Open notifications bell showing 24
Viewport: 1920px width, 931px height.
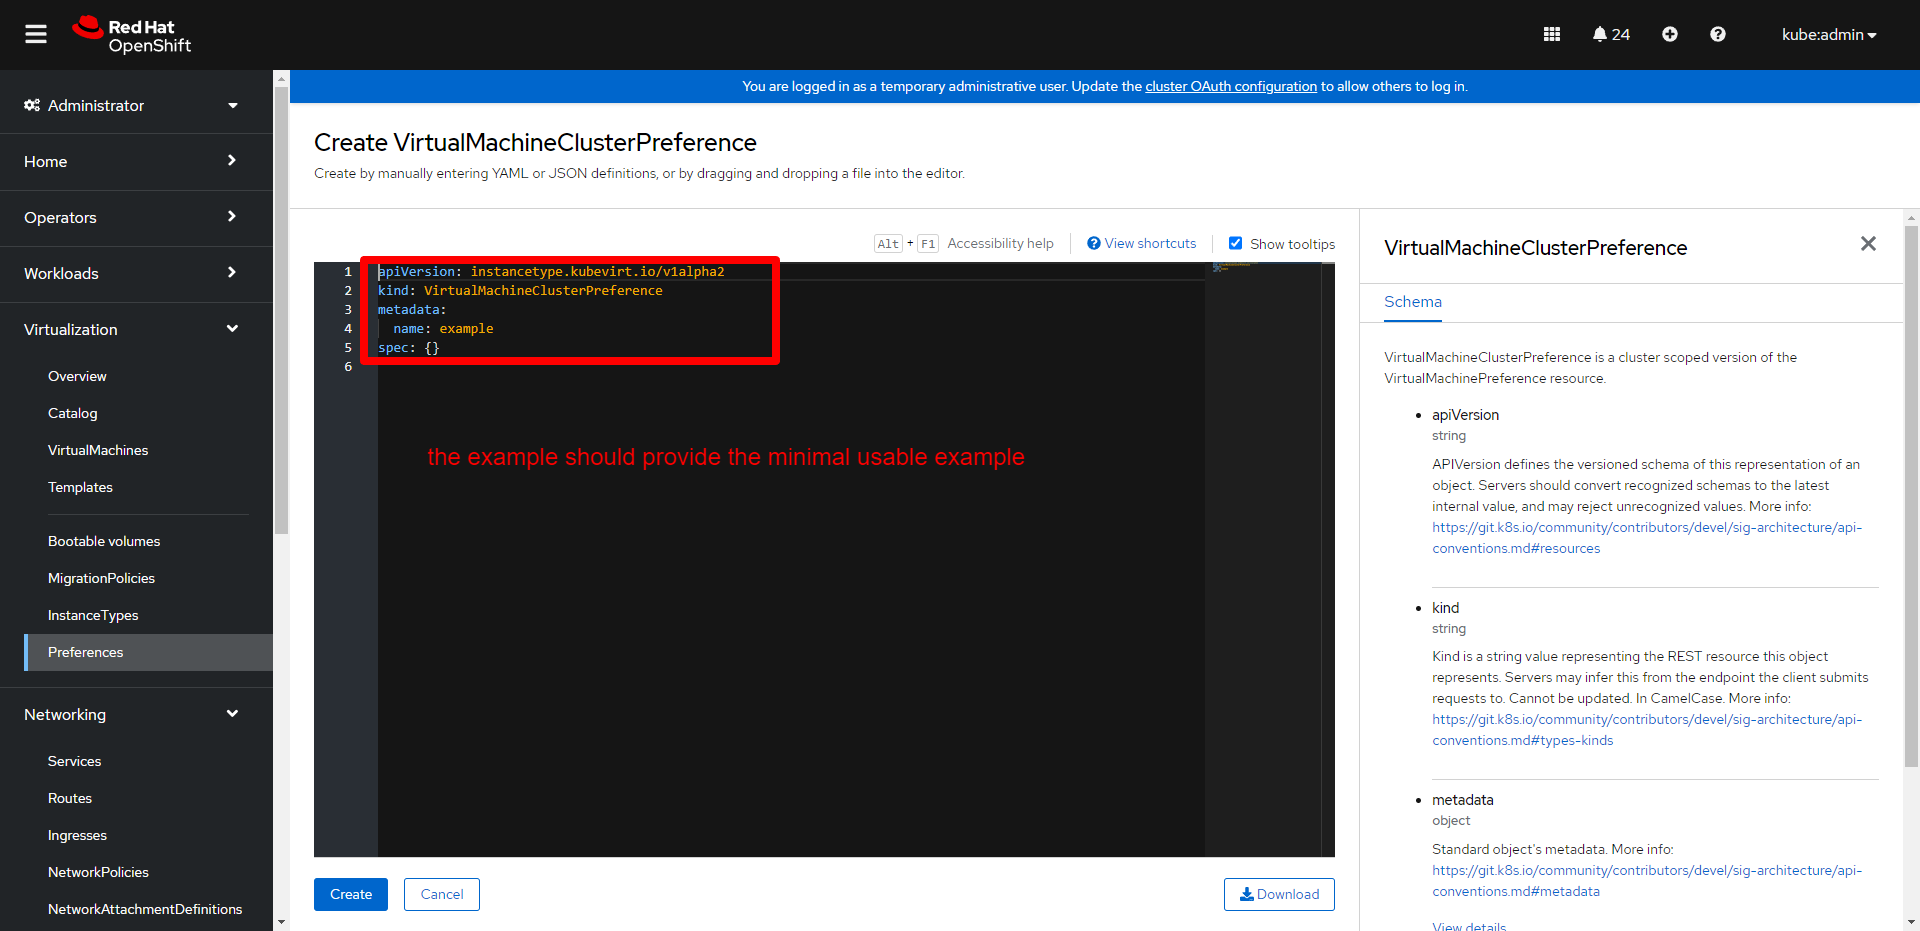pyautogui.click(x=1611, y=35)
